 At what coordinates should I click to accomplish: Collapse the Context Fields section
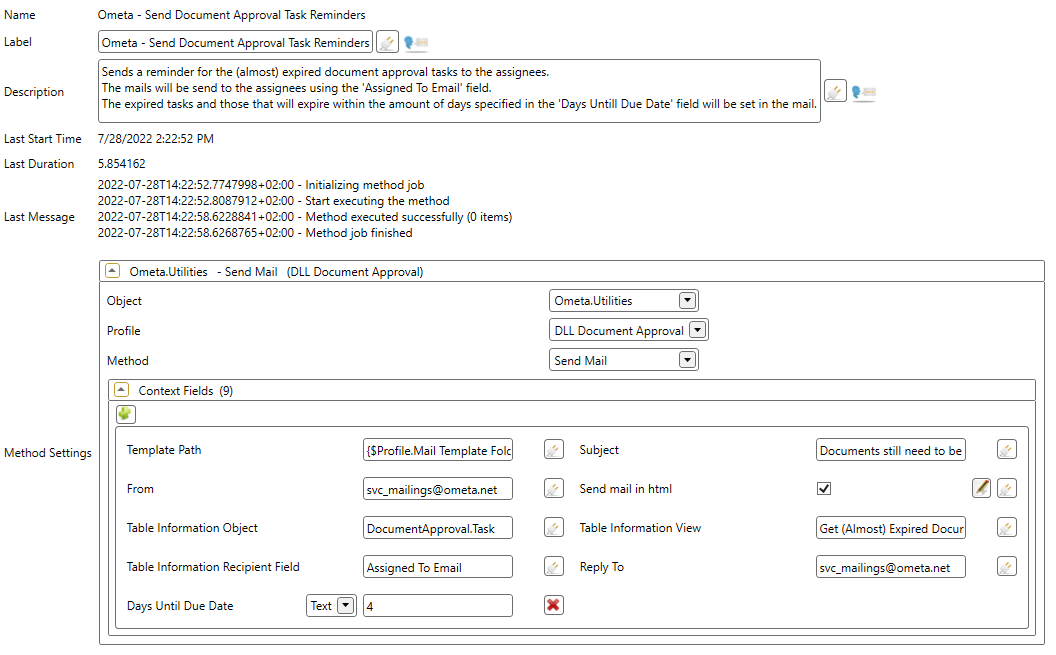(121, 389)
